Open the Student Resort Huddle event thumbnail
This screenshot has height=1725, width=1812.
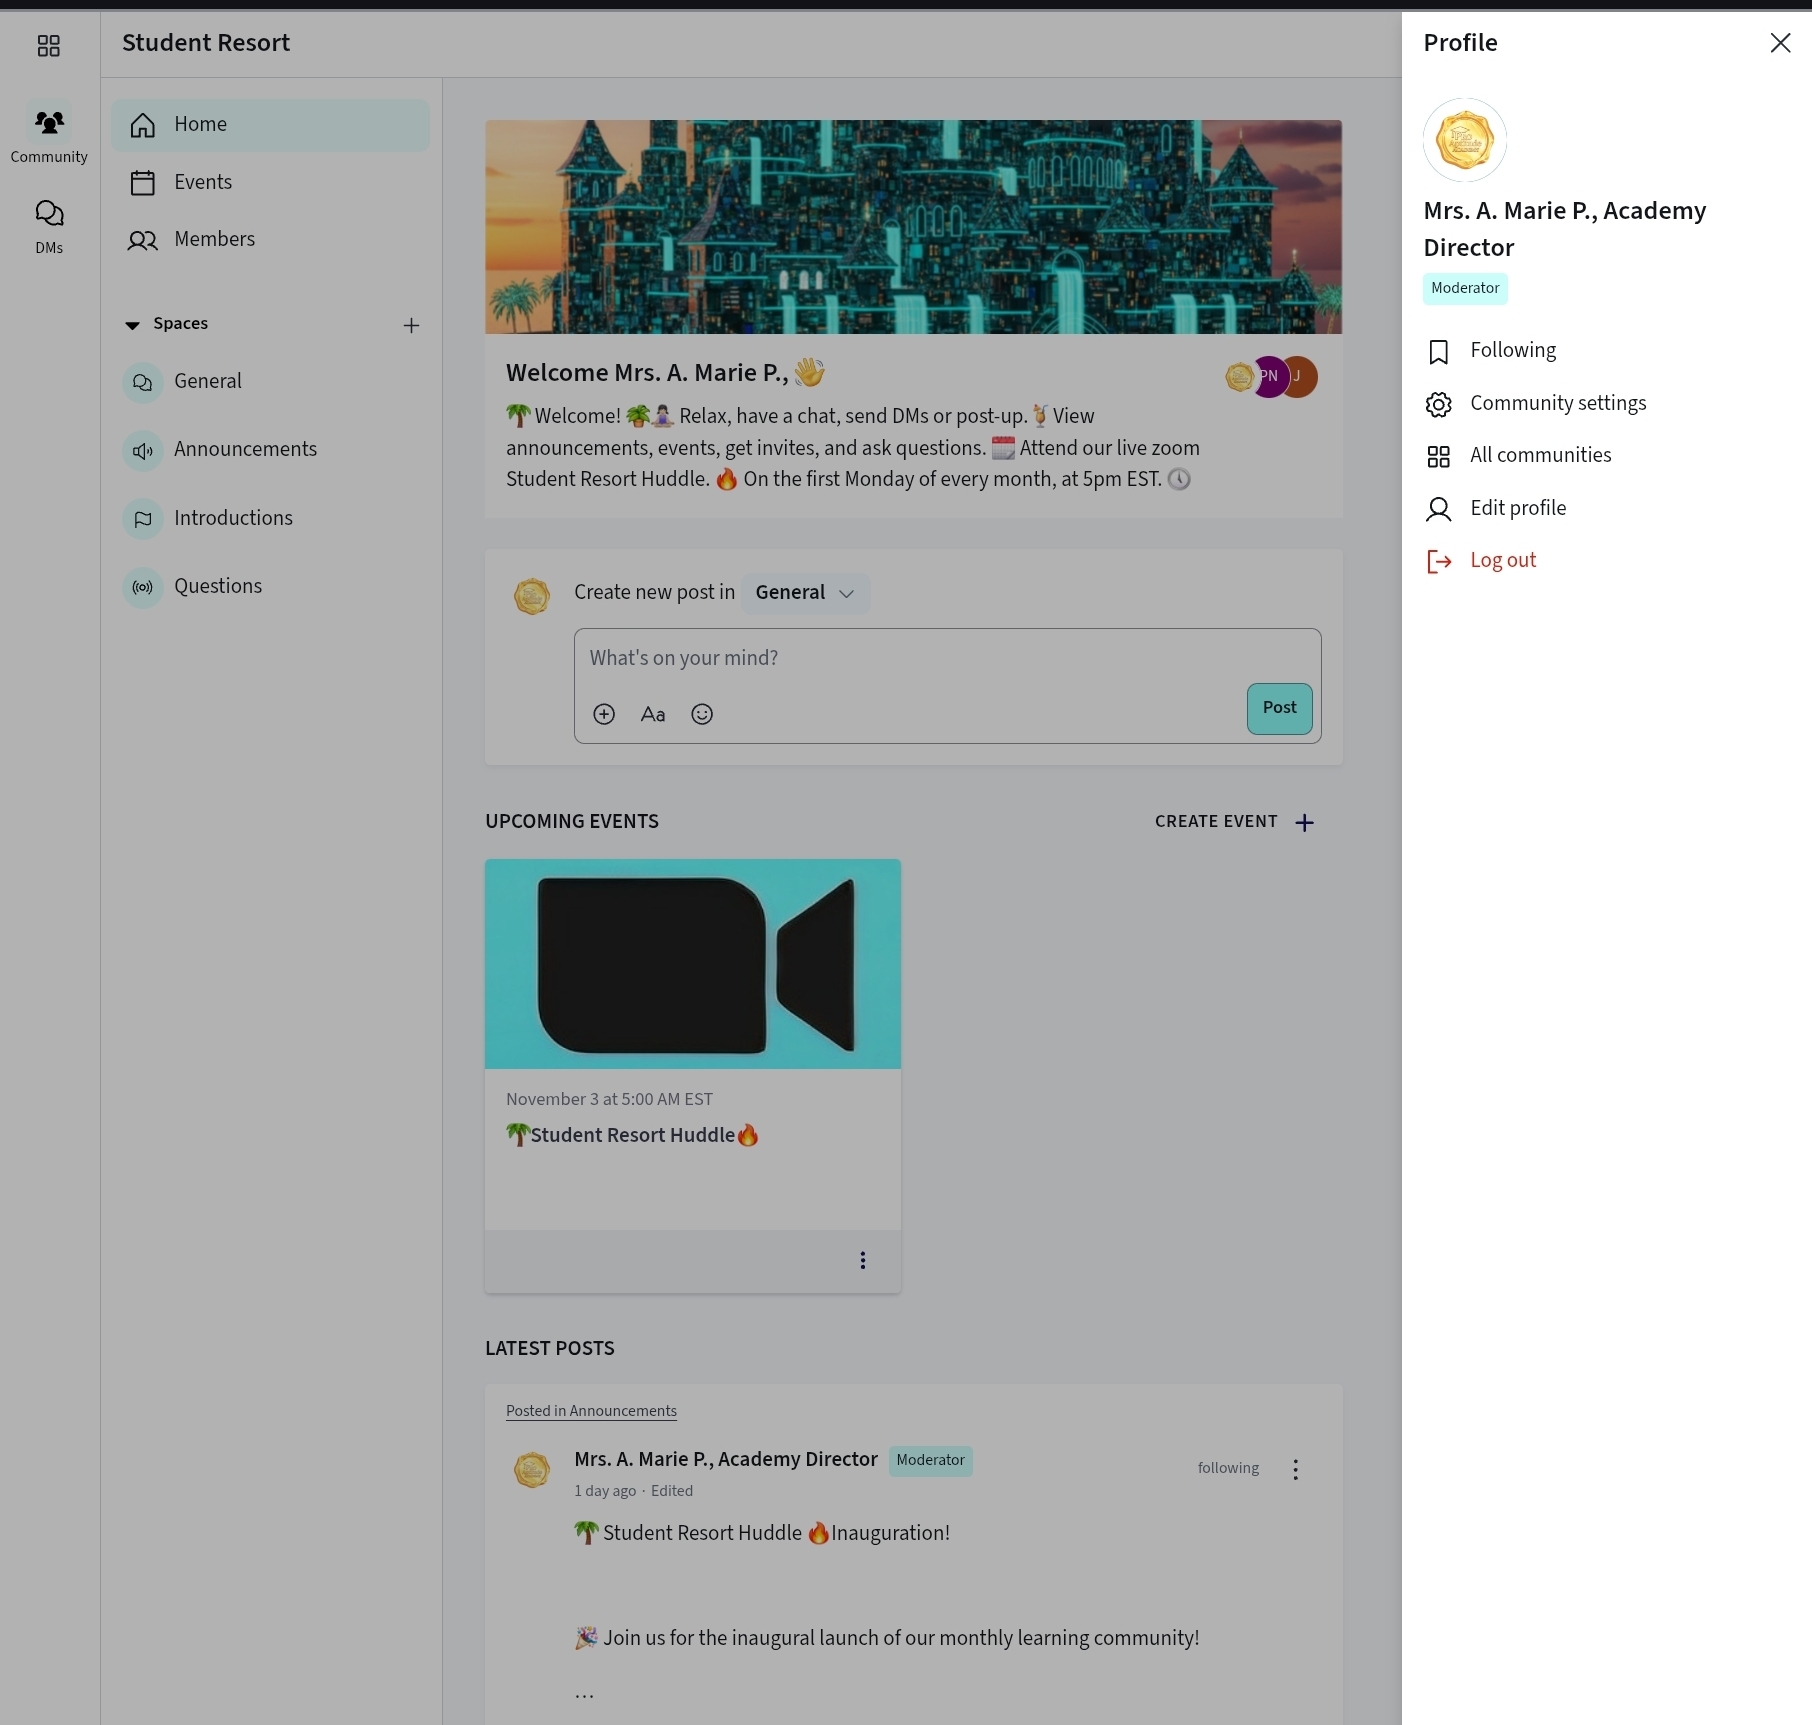tap(692, 964)
